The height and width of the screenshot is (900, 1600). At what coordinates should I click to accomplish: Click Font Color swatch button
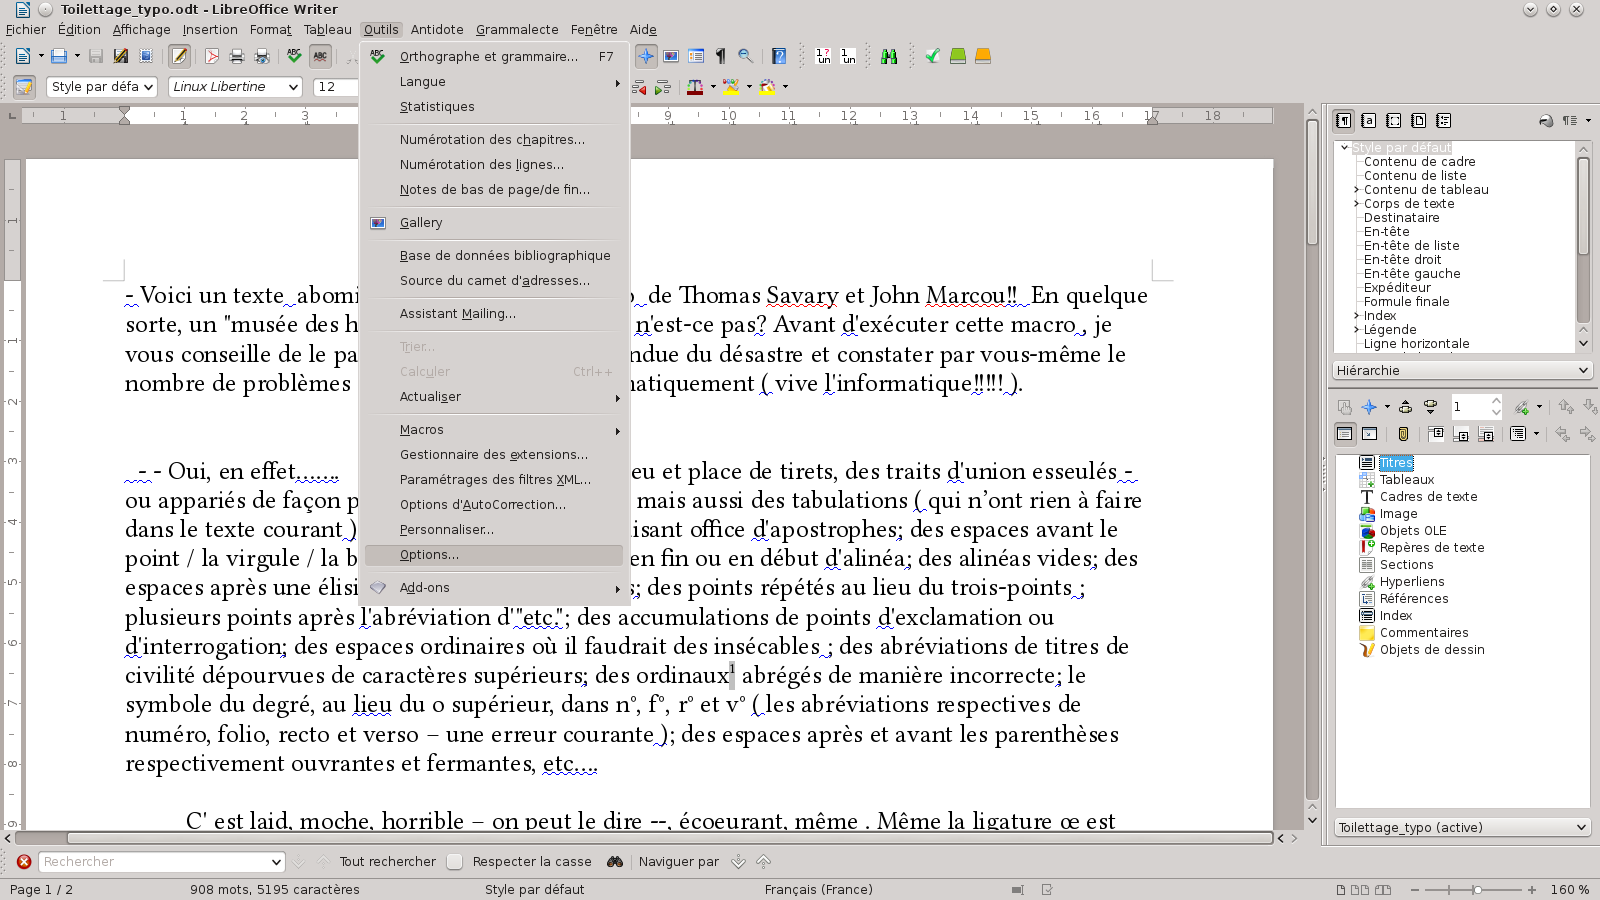695,87
